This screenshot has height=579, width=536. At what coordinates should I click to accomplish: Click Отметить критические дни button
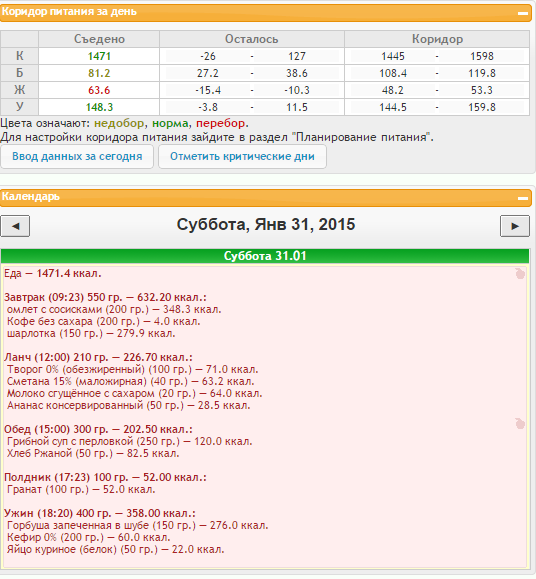pyautogui.click(x=242, y=157)
